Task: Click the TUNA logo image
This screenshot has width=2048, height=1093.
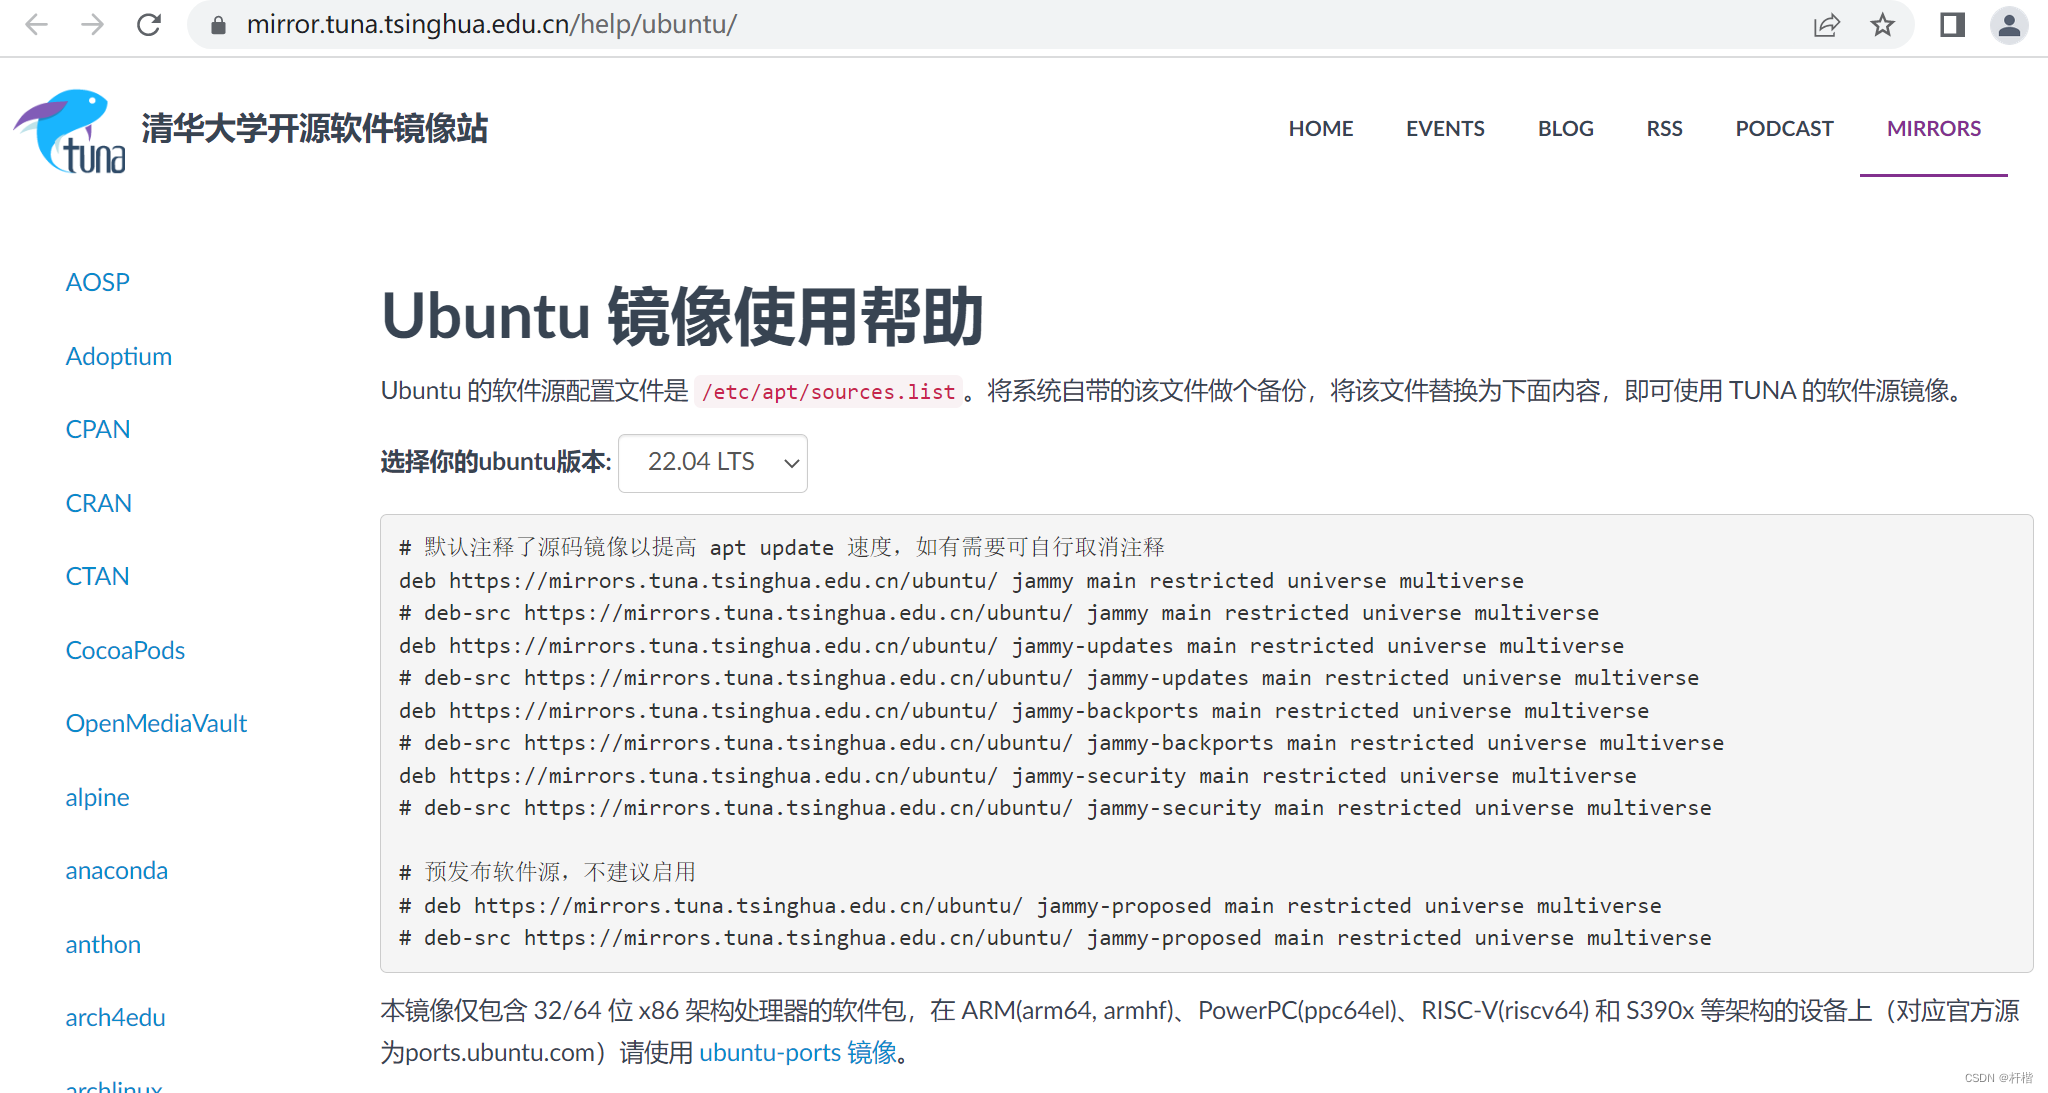Action: click(70, 131)
